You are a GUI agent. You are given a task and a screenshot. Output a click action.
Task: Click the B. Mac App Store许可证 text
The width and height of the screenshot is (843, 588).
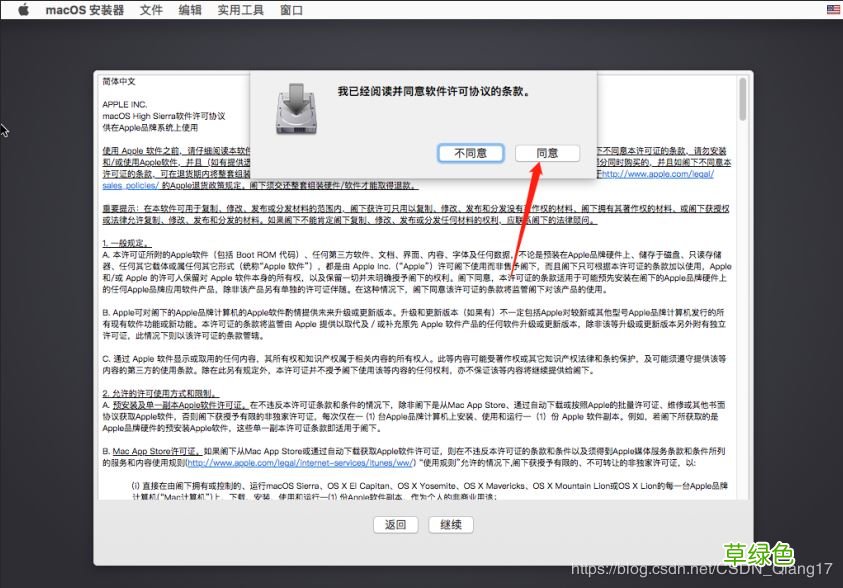coord(152,451)
